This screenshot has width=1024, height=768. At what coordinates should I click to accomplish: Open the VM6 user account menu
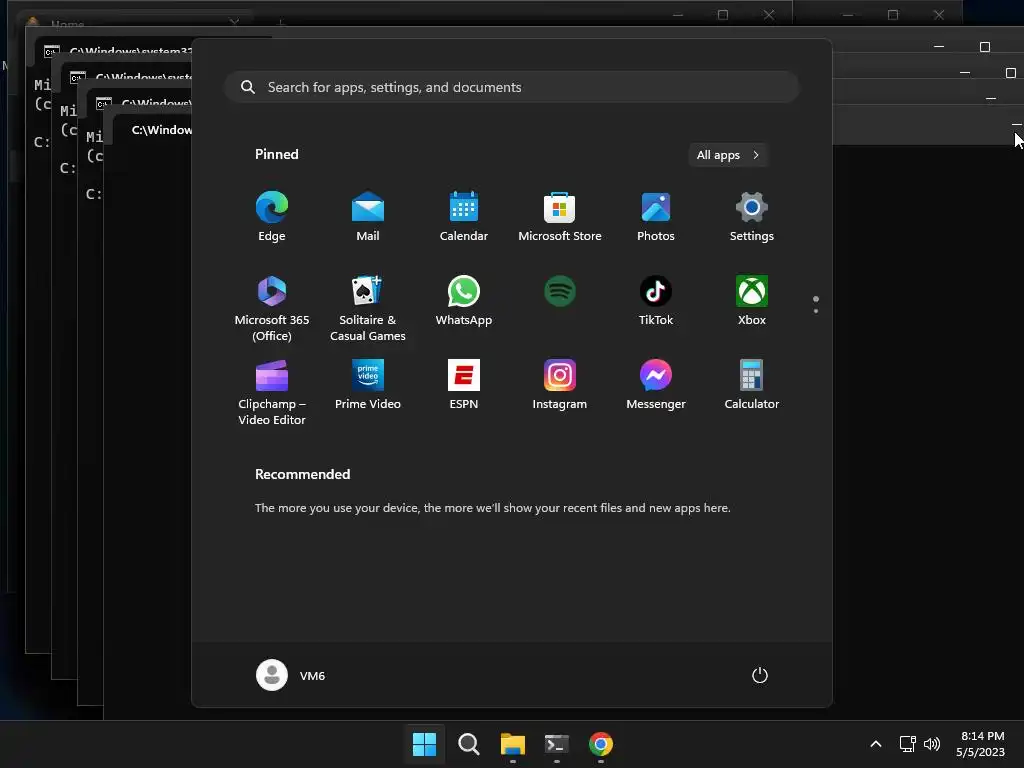click(291, 675)
